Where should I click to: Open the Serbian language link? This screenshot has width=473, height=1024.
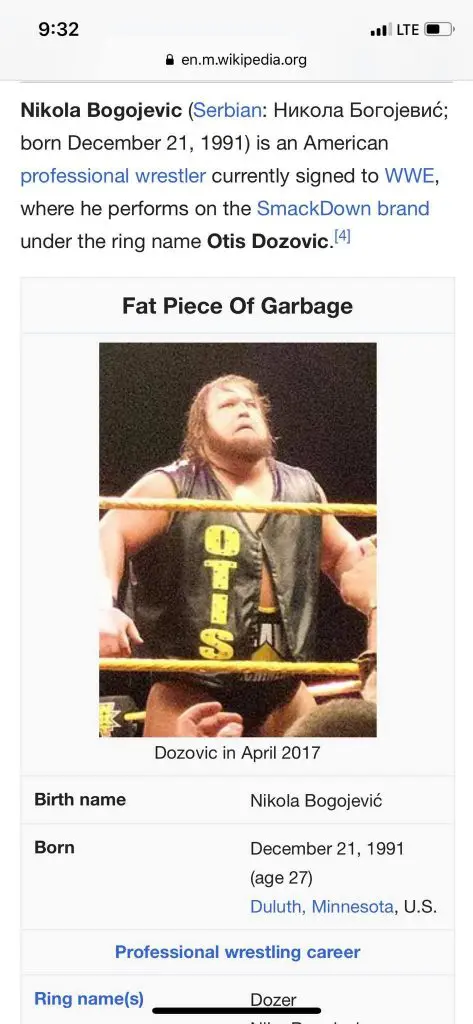point(227,110)
